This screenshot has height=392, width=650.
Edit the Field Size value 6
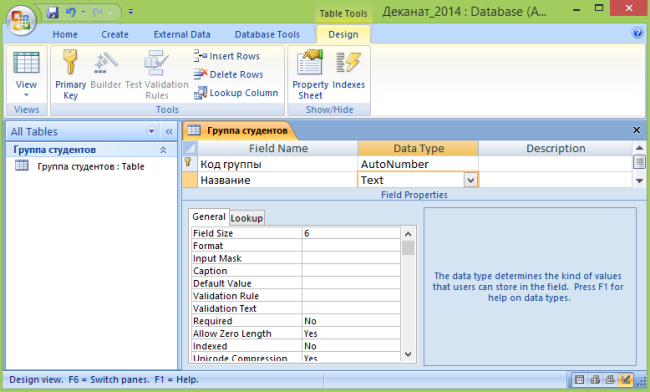click(351, 233)
